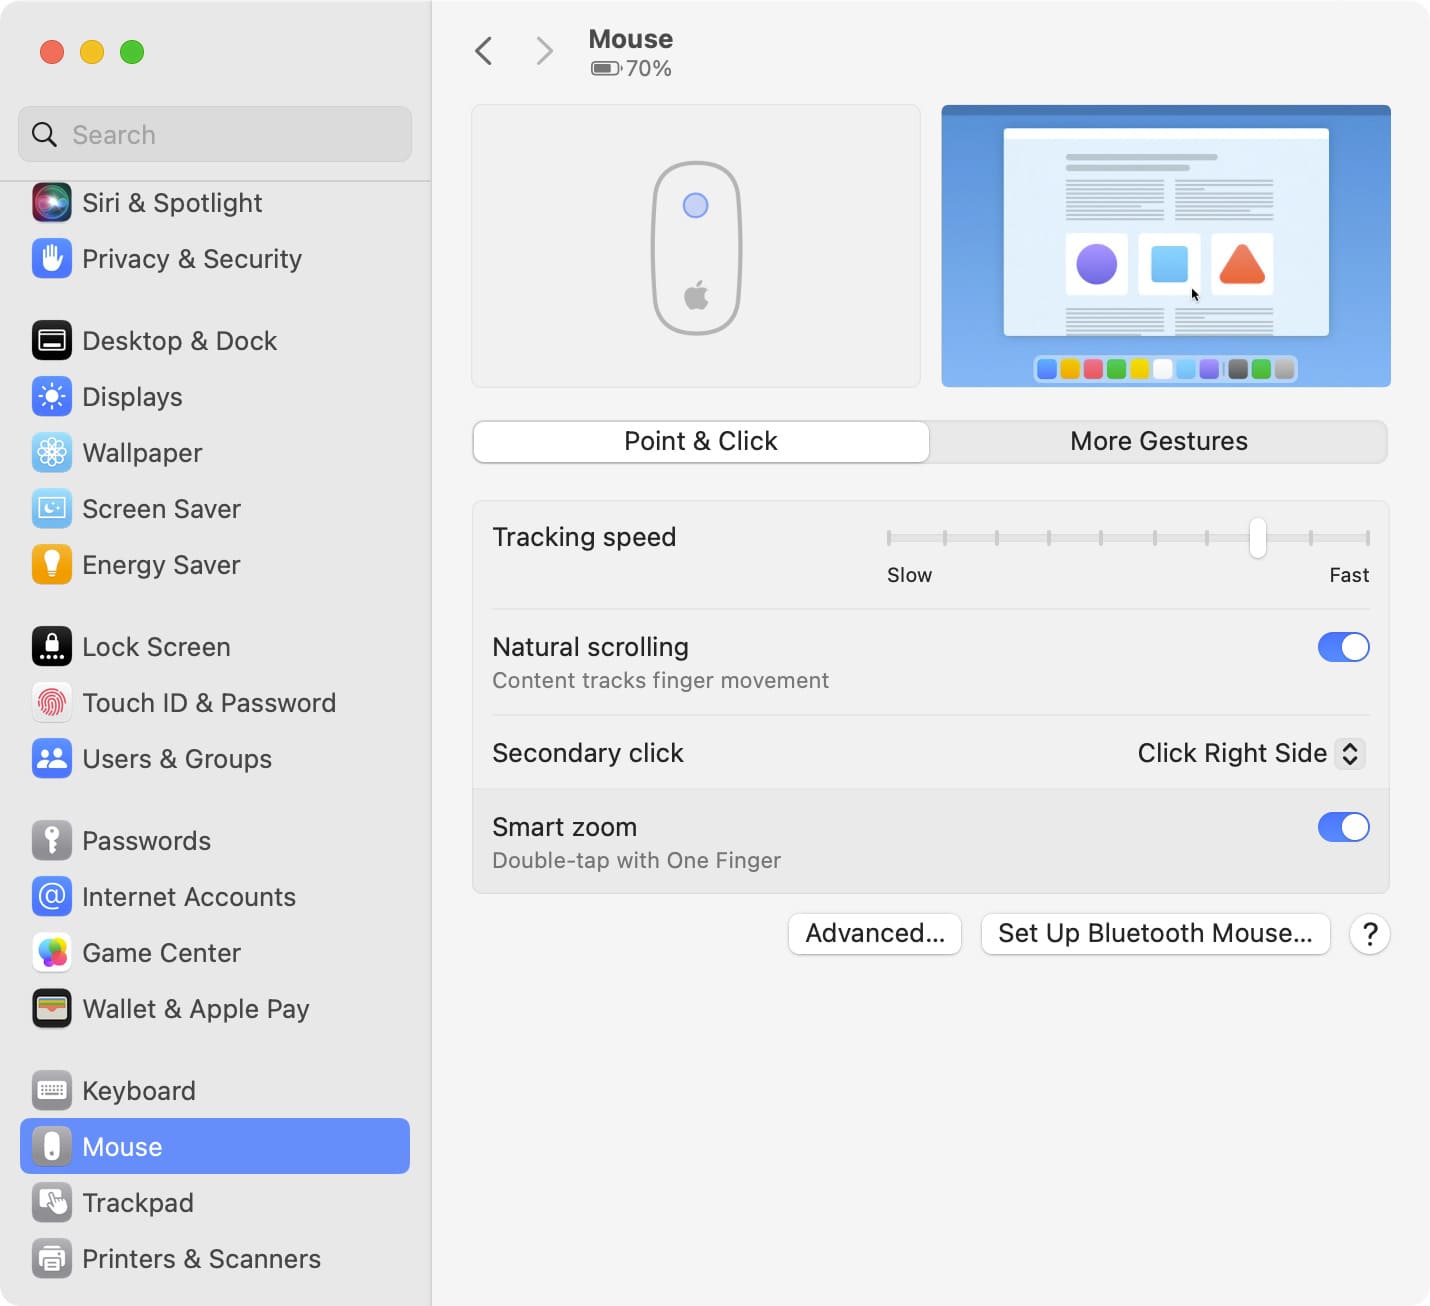Toggle Smart zoom back on
Image resolution: width=1430 pixels, height=1306 pixels.
coord(1343,827)
